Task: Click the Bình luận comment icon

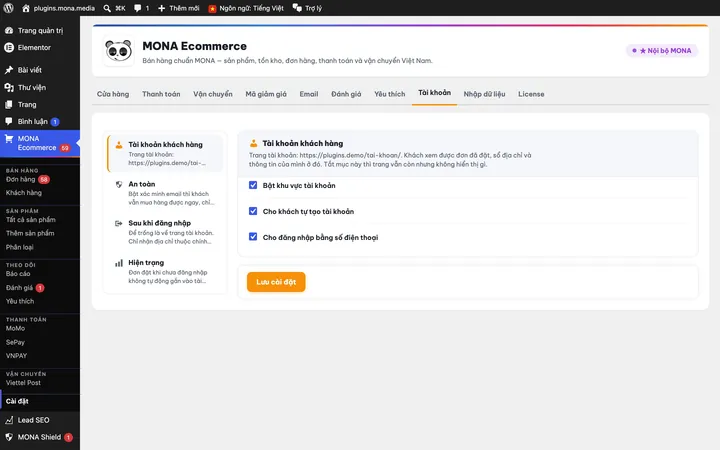Action: click(x=9, y=121)
